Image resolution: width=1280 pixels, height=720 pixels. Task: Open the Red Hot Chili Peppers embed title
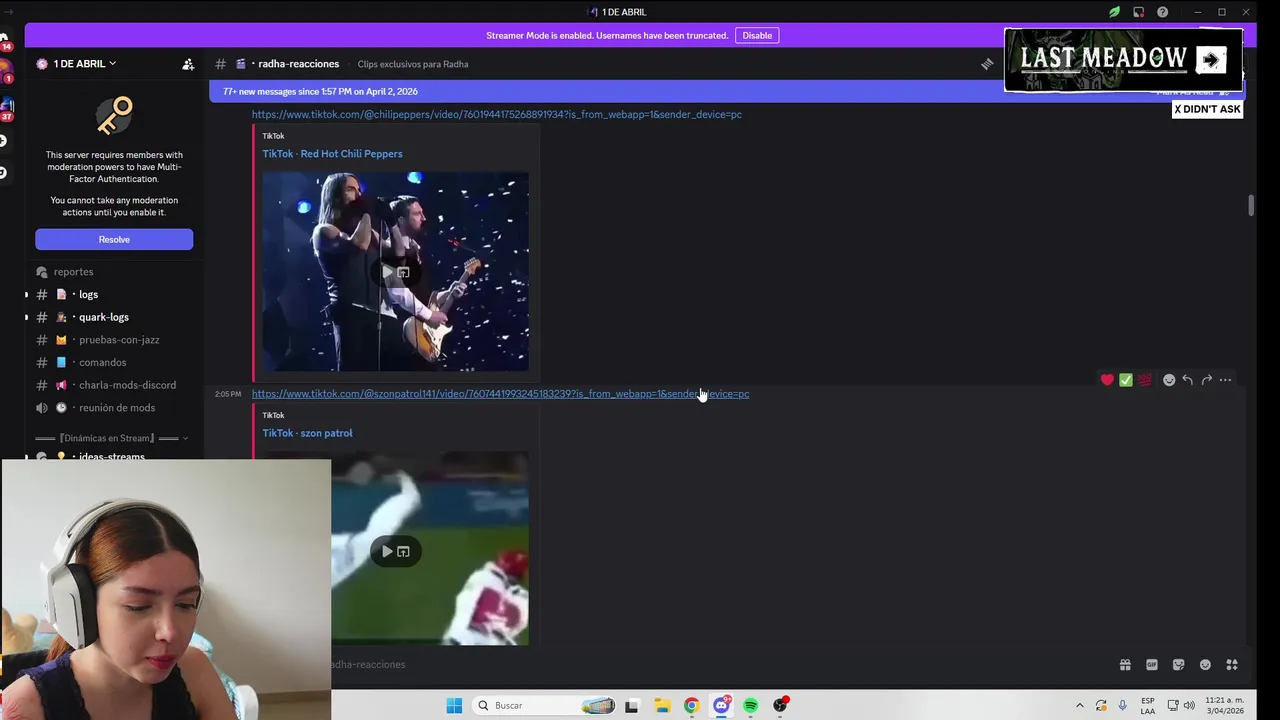click(x=332, y=154)
